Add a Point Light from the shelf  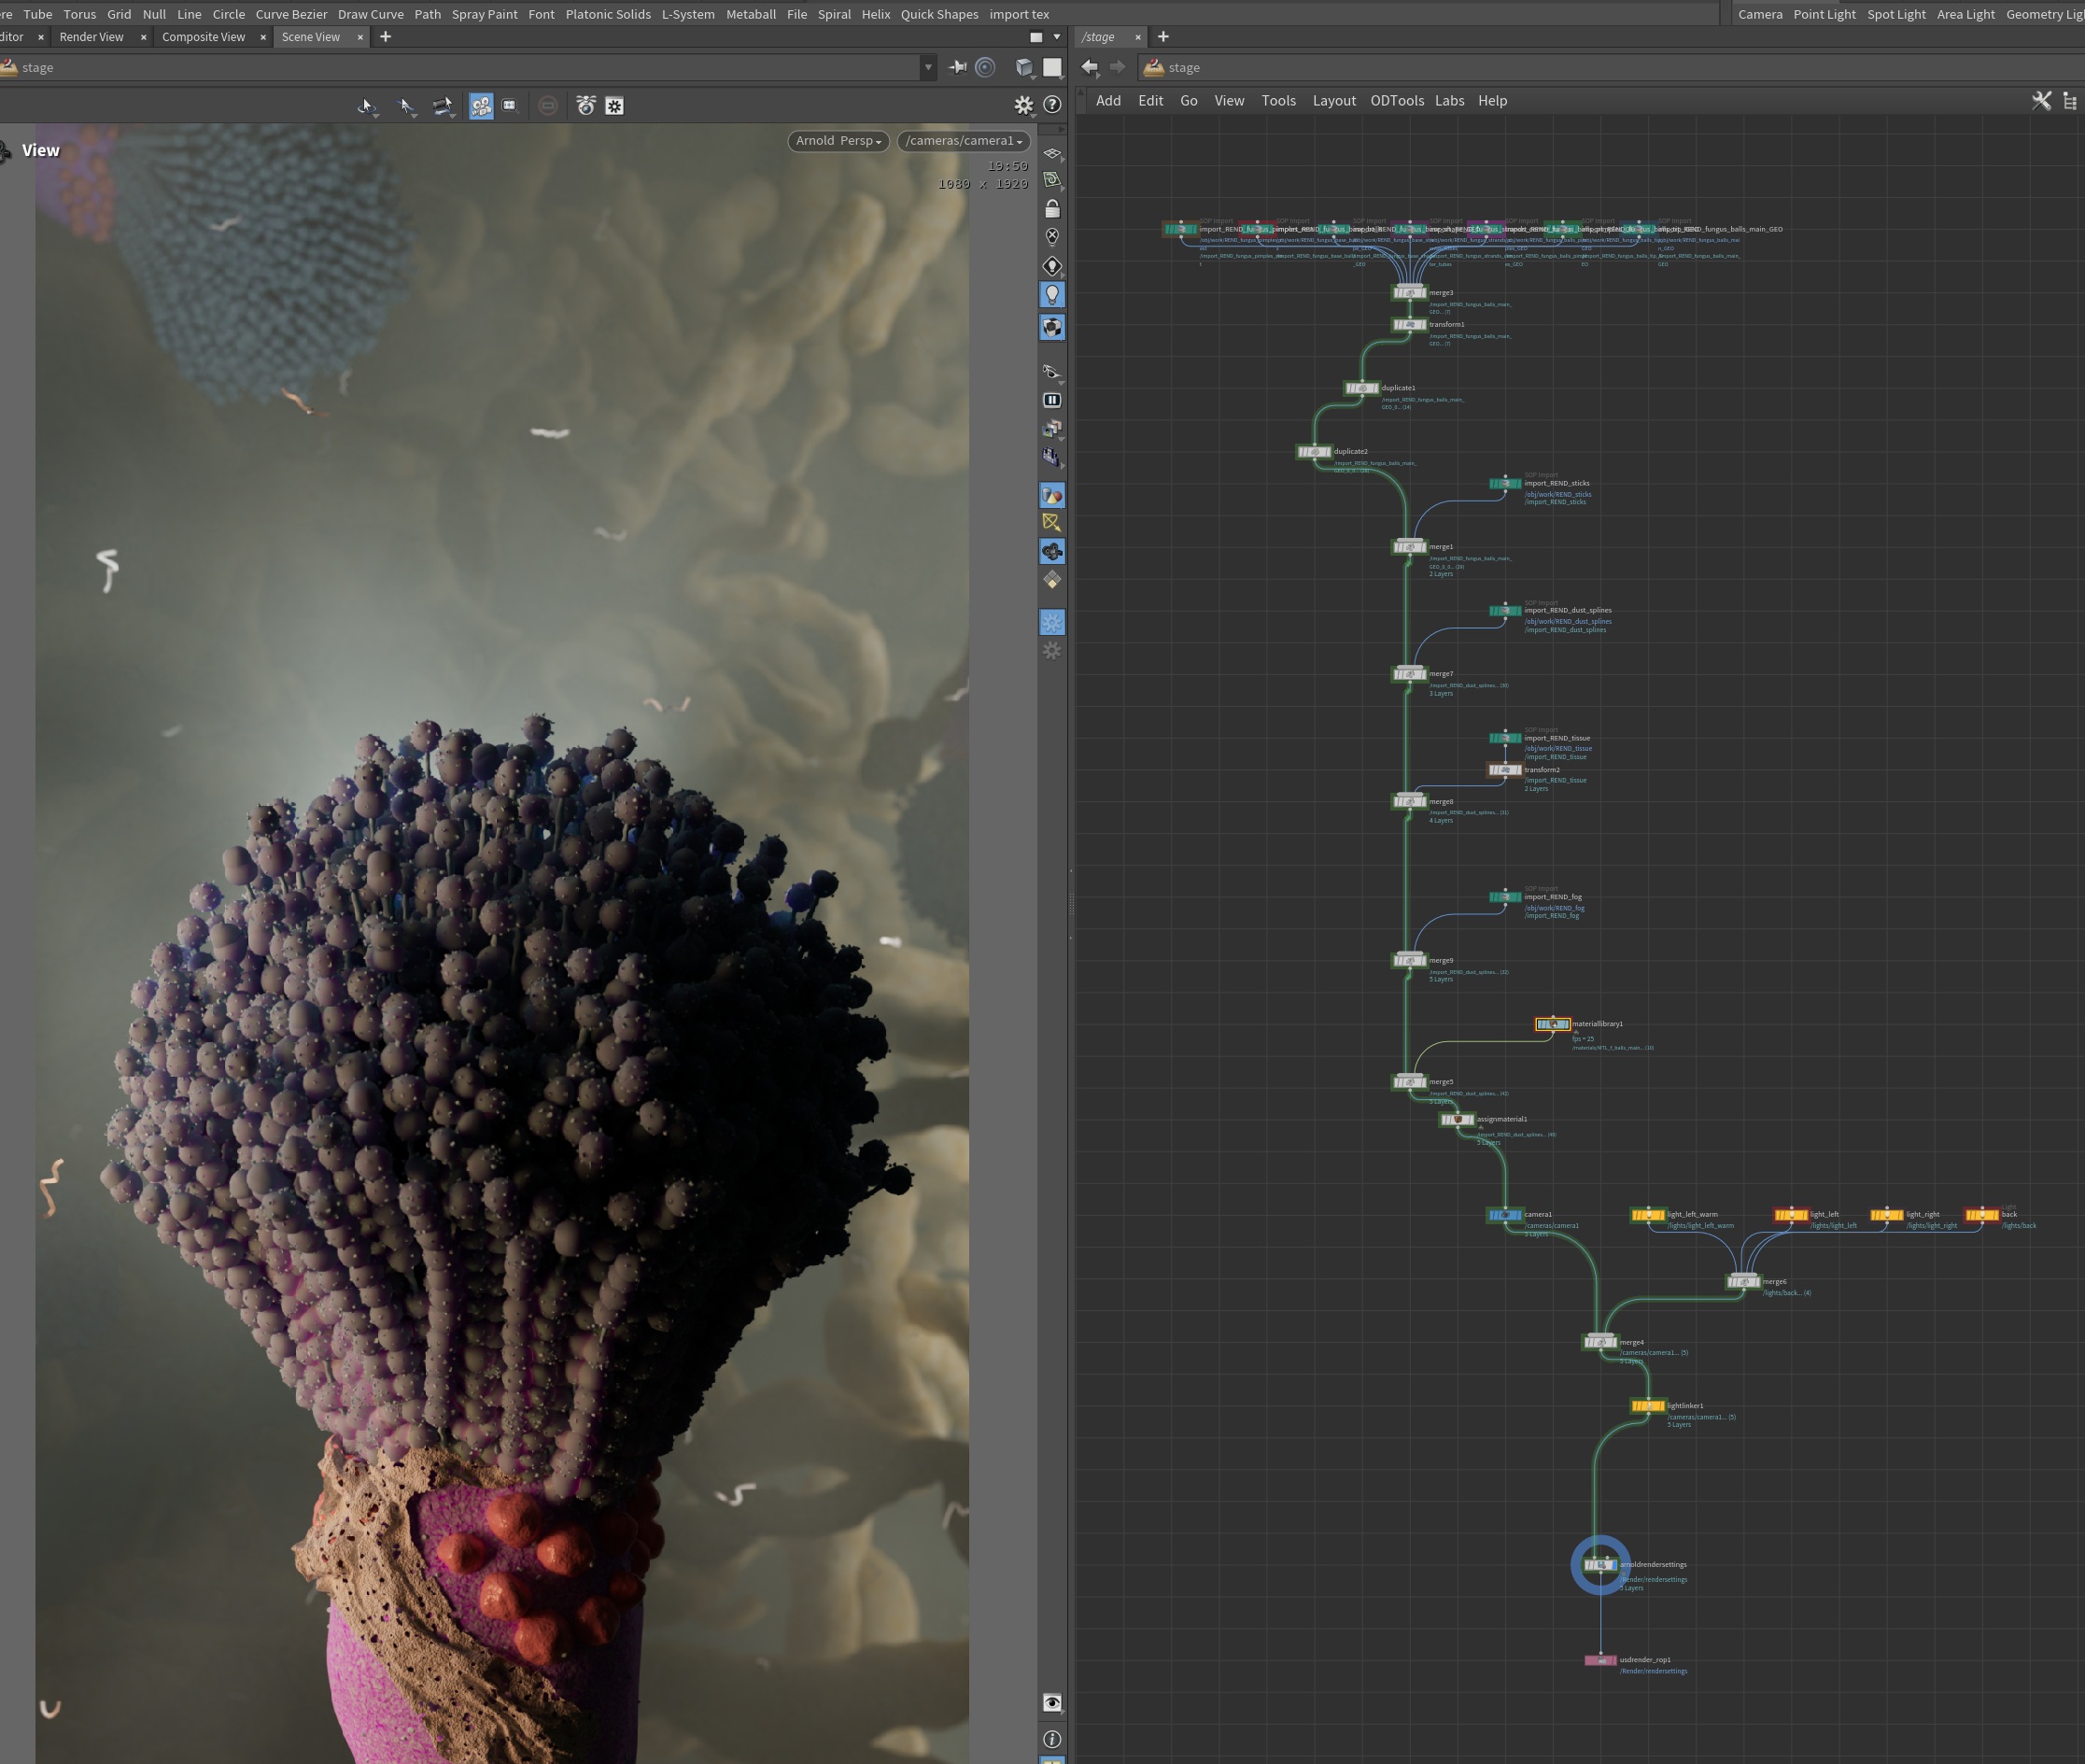[1824, 14]
